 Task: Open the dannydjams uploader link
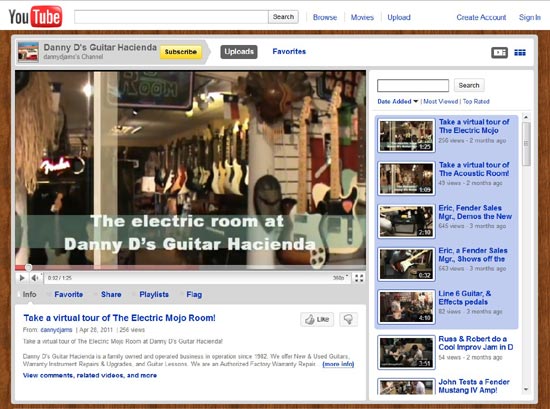[x=56, y=330]
